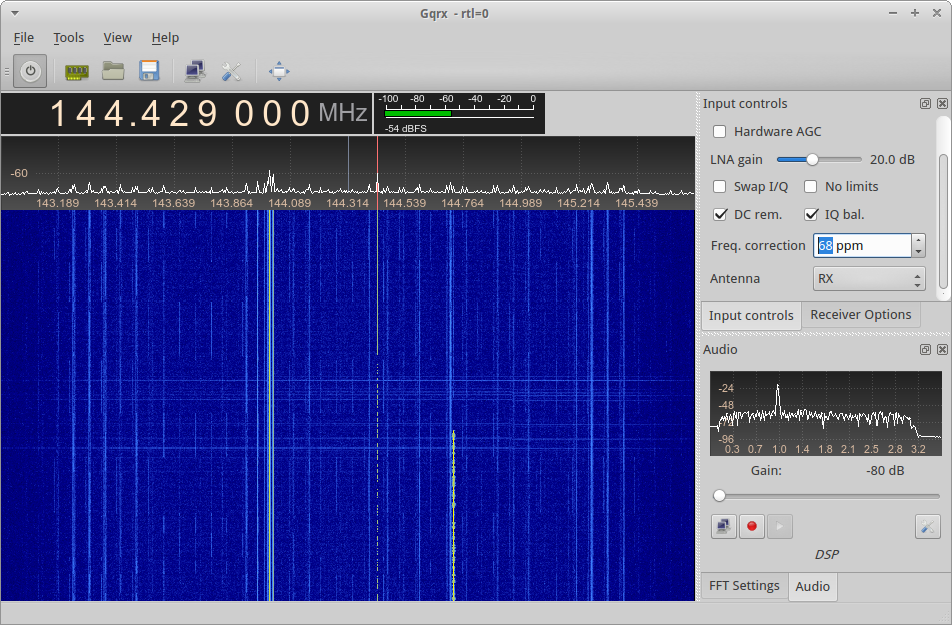Open the remote control computers icon

[x=195, y=71]
